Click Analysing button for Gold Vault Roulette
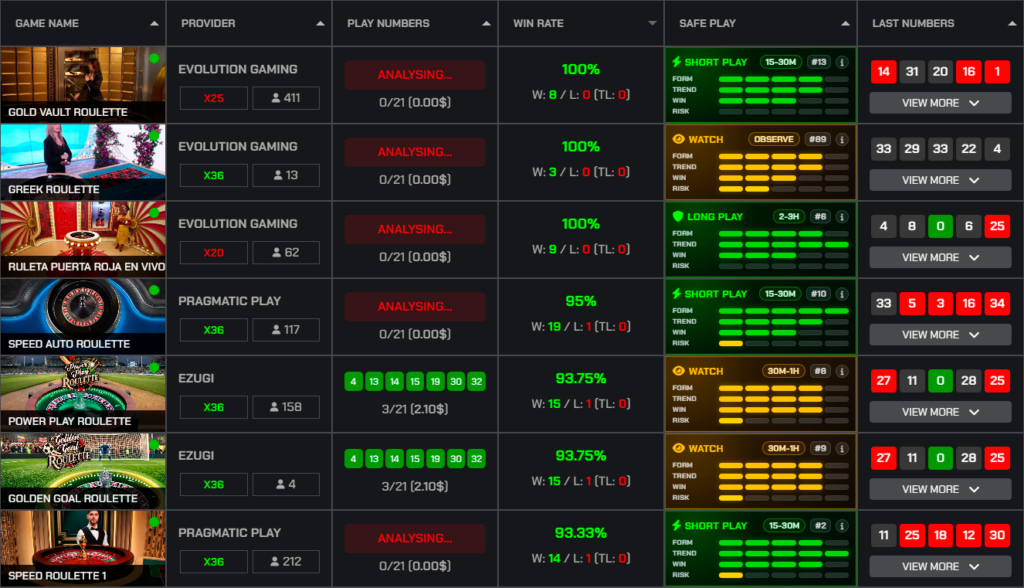 (x=415, y=74)
